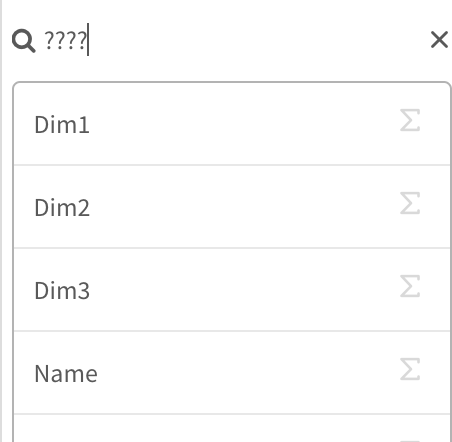The width and height of the screenshot is (452, 442).
Task: Open the cut-off list row under Name
Action: coord(232,428)
